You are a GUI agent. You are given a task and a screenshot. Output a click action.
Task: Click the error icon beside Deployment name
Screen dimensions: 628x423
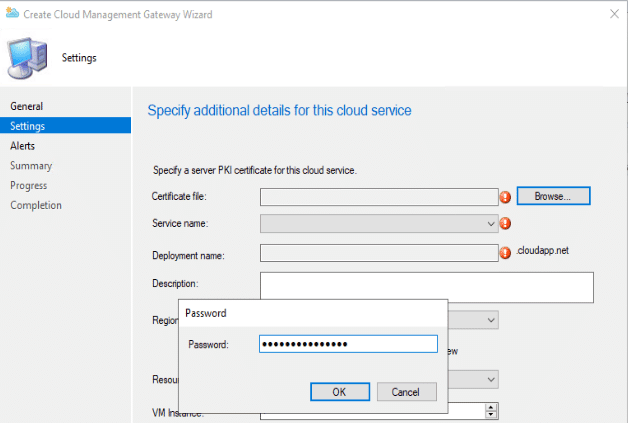tap(506, 254)
